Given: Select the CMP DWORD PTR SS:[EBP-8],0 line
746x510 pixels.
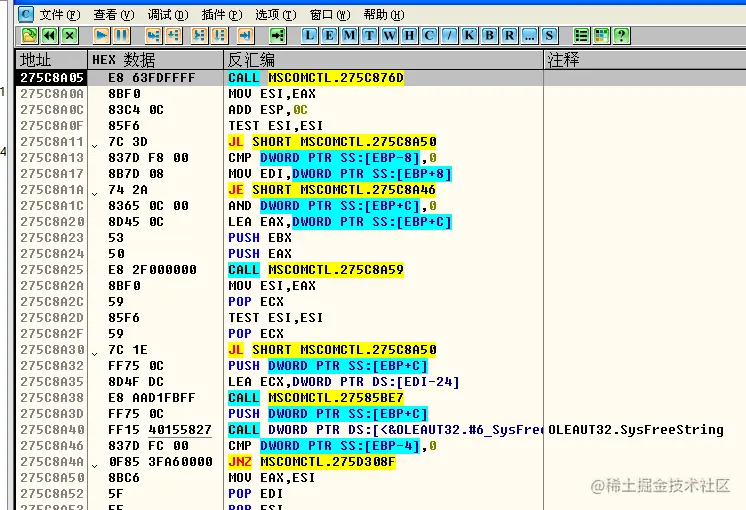Looking at the screenshot, I should (x=332, y=157).
